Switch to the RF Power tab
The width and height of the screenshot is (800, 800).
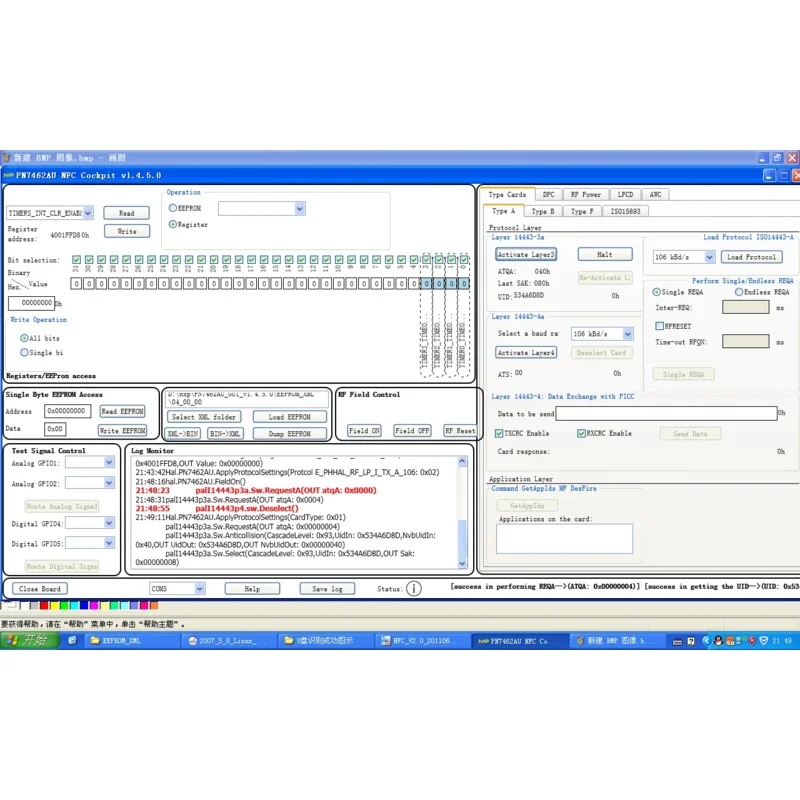click(586, 194)
